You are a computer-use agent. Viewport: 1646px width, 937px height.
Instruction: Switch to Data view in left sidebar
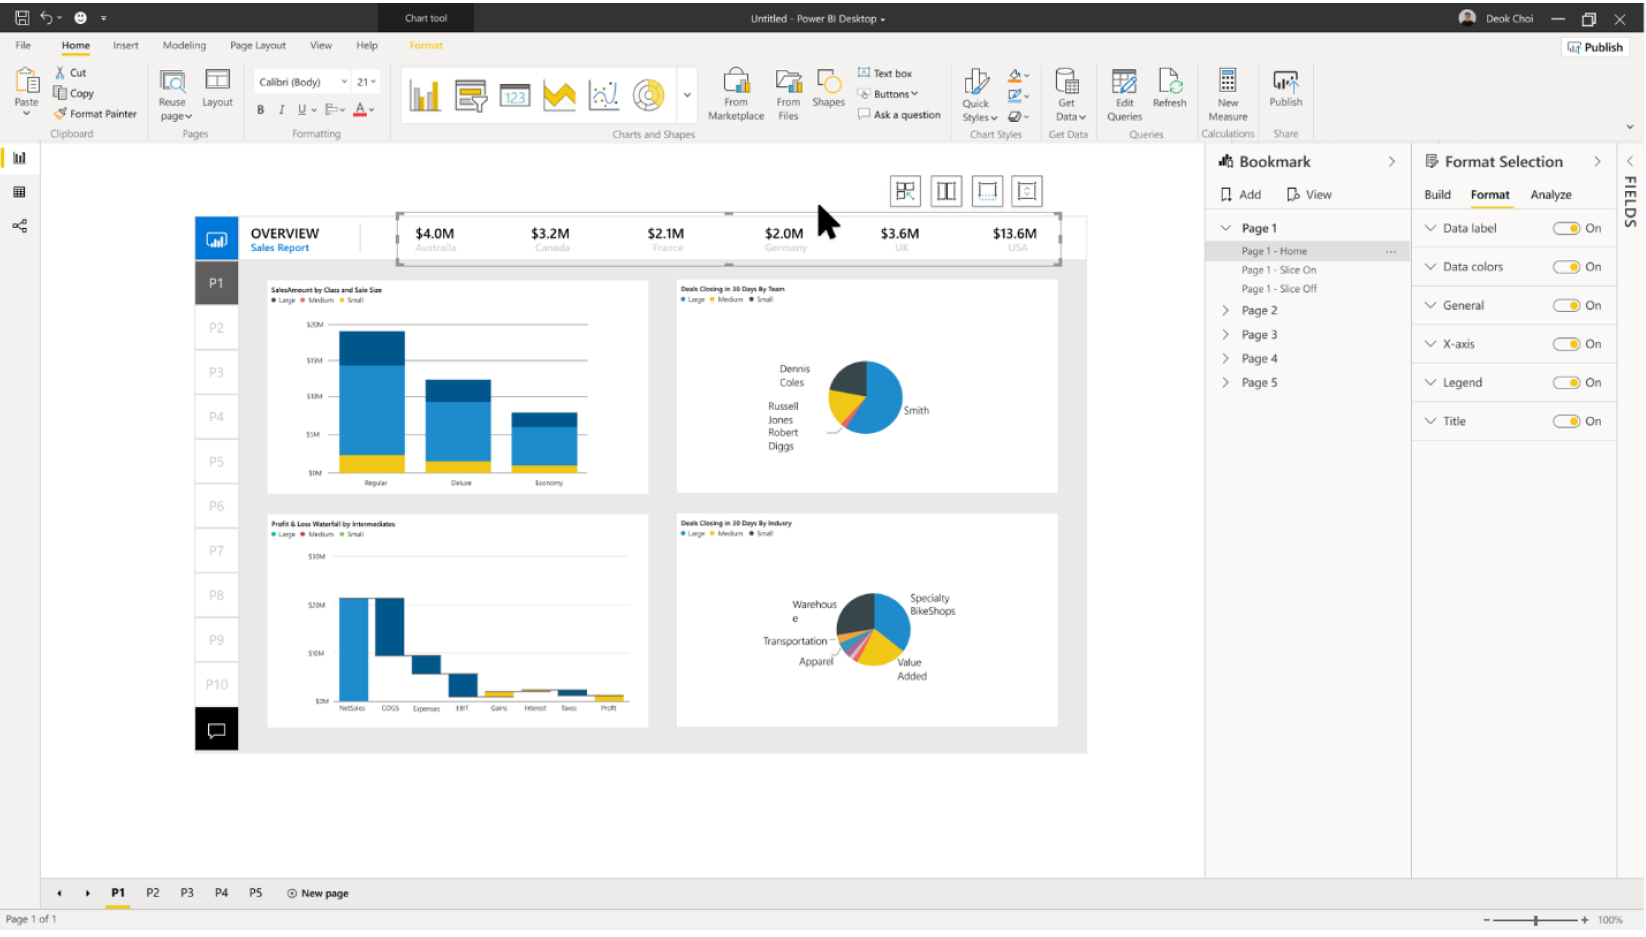pos(19,192)
